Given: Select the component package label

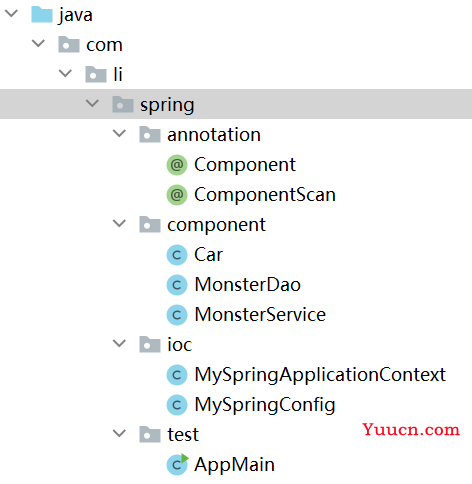Looking at the screenshot, I should click(216, 225).
